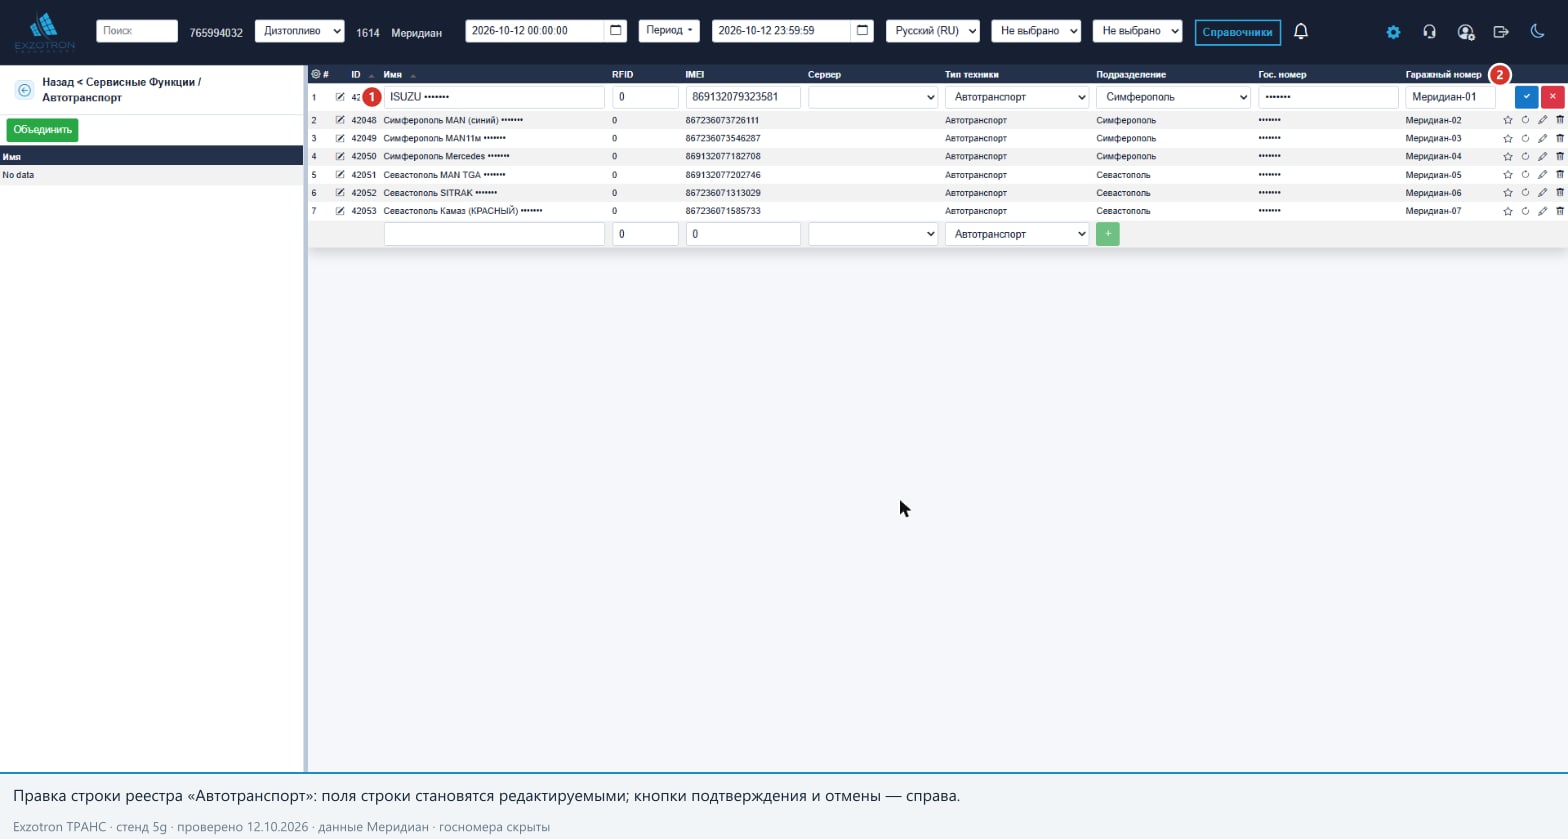The height and width of the screenshot is (839, 1568).
Task: Click the IMEI field with 869132079323581
Action: (743, 97)
